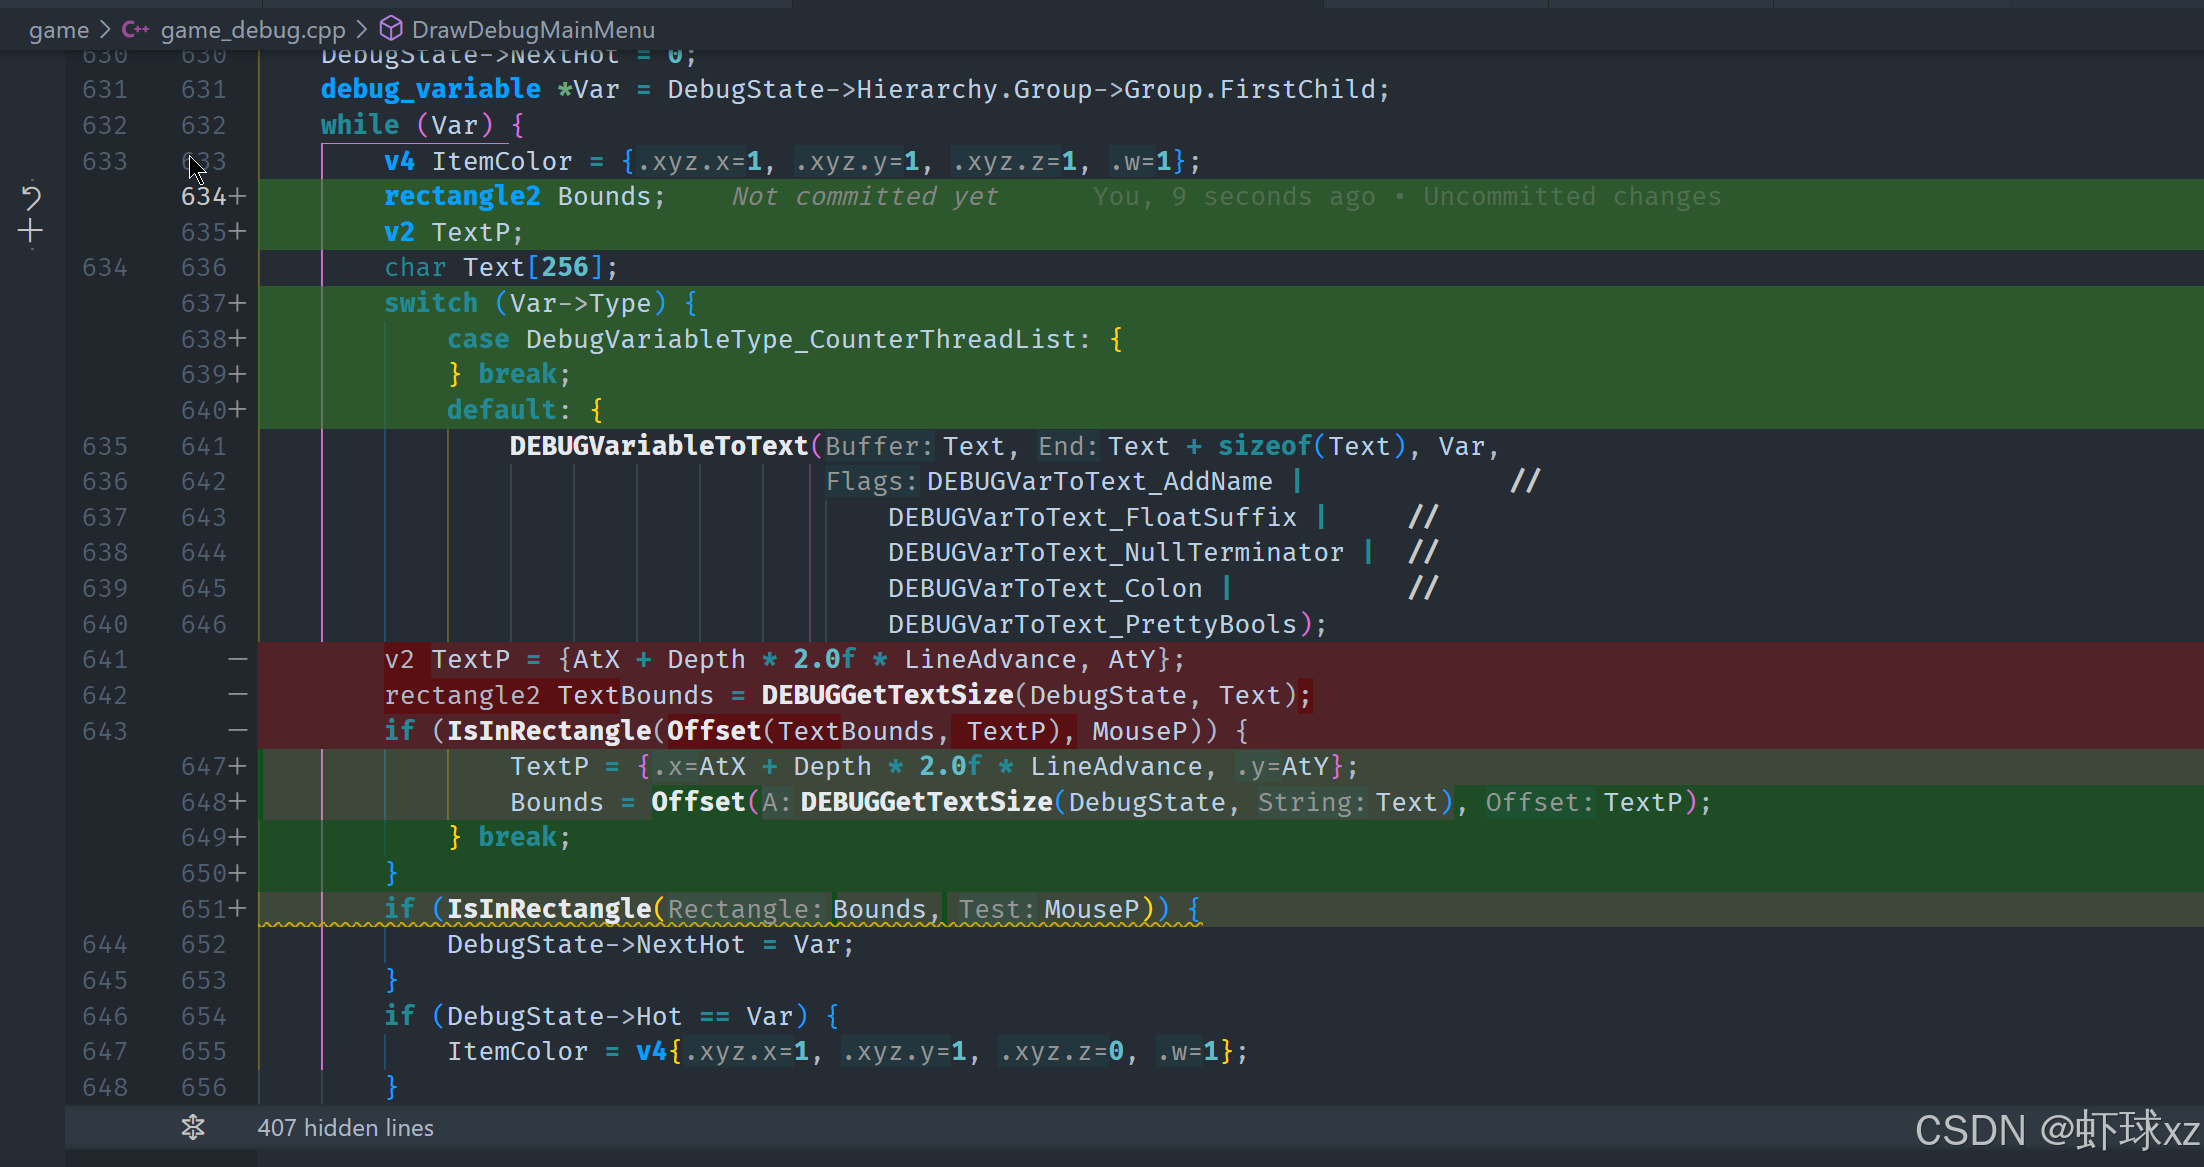Click the 'Uncommitted changes' blame annotation
Image resolution: width=2204 pixels, height=1167 pixels.
tap(1571, 197)
